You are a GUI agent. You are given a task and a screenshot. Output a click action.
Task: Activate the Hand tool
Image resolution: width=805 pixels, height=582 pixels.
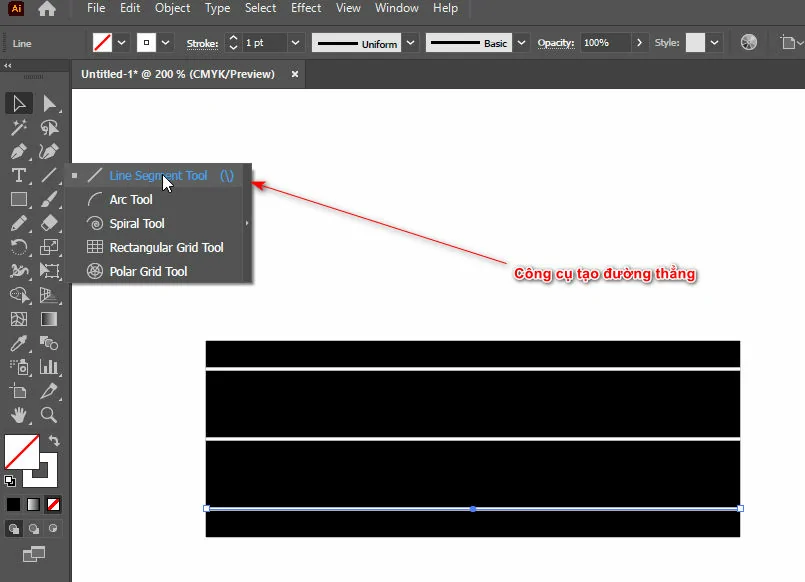coord(19,415)
